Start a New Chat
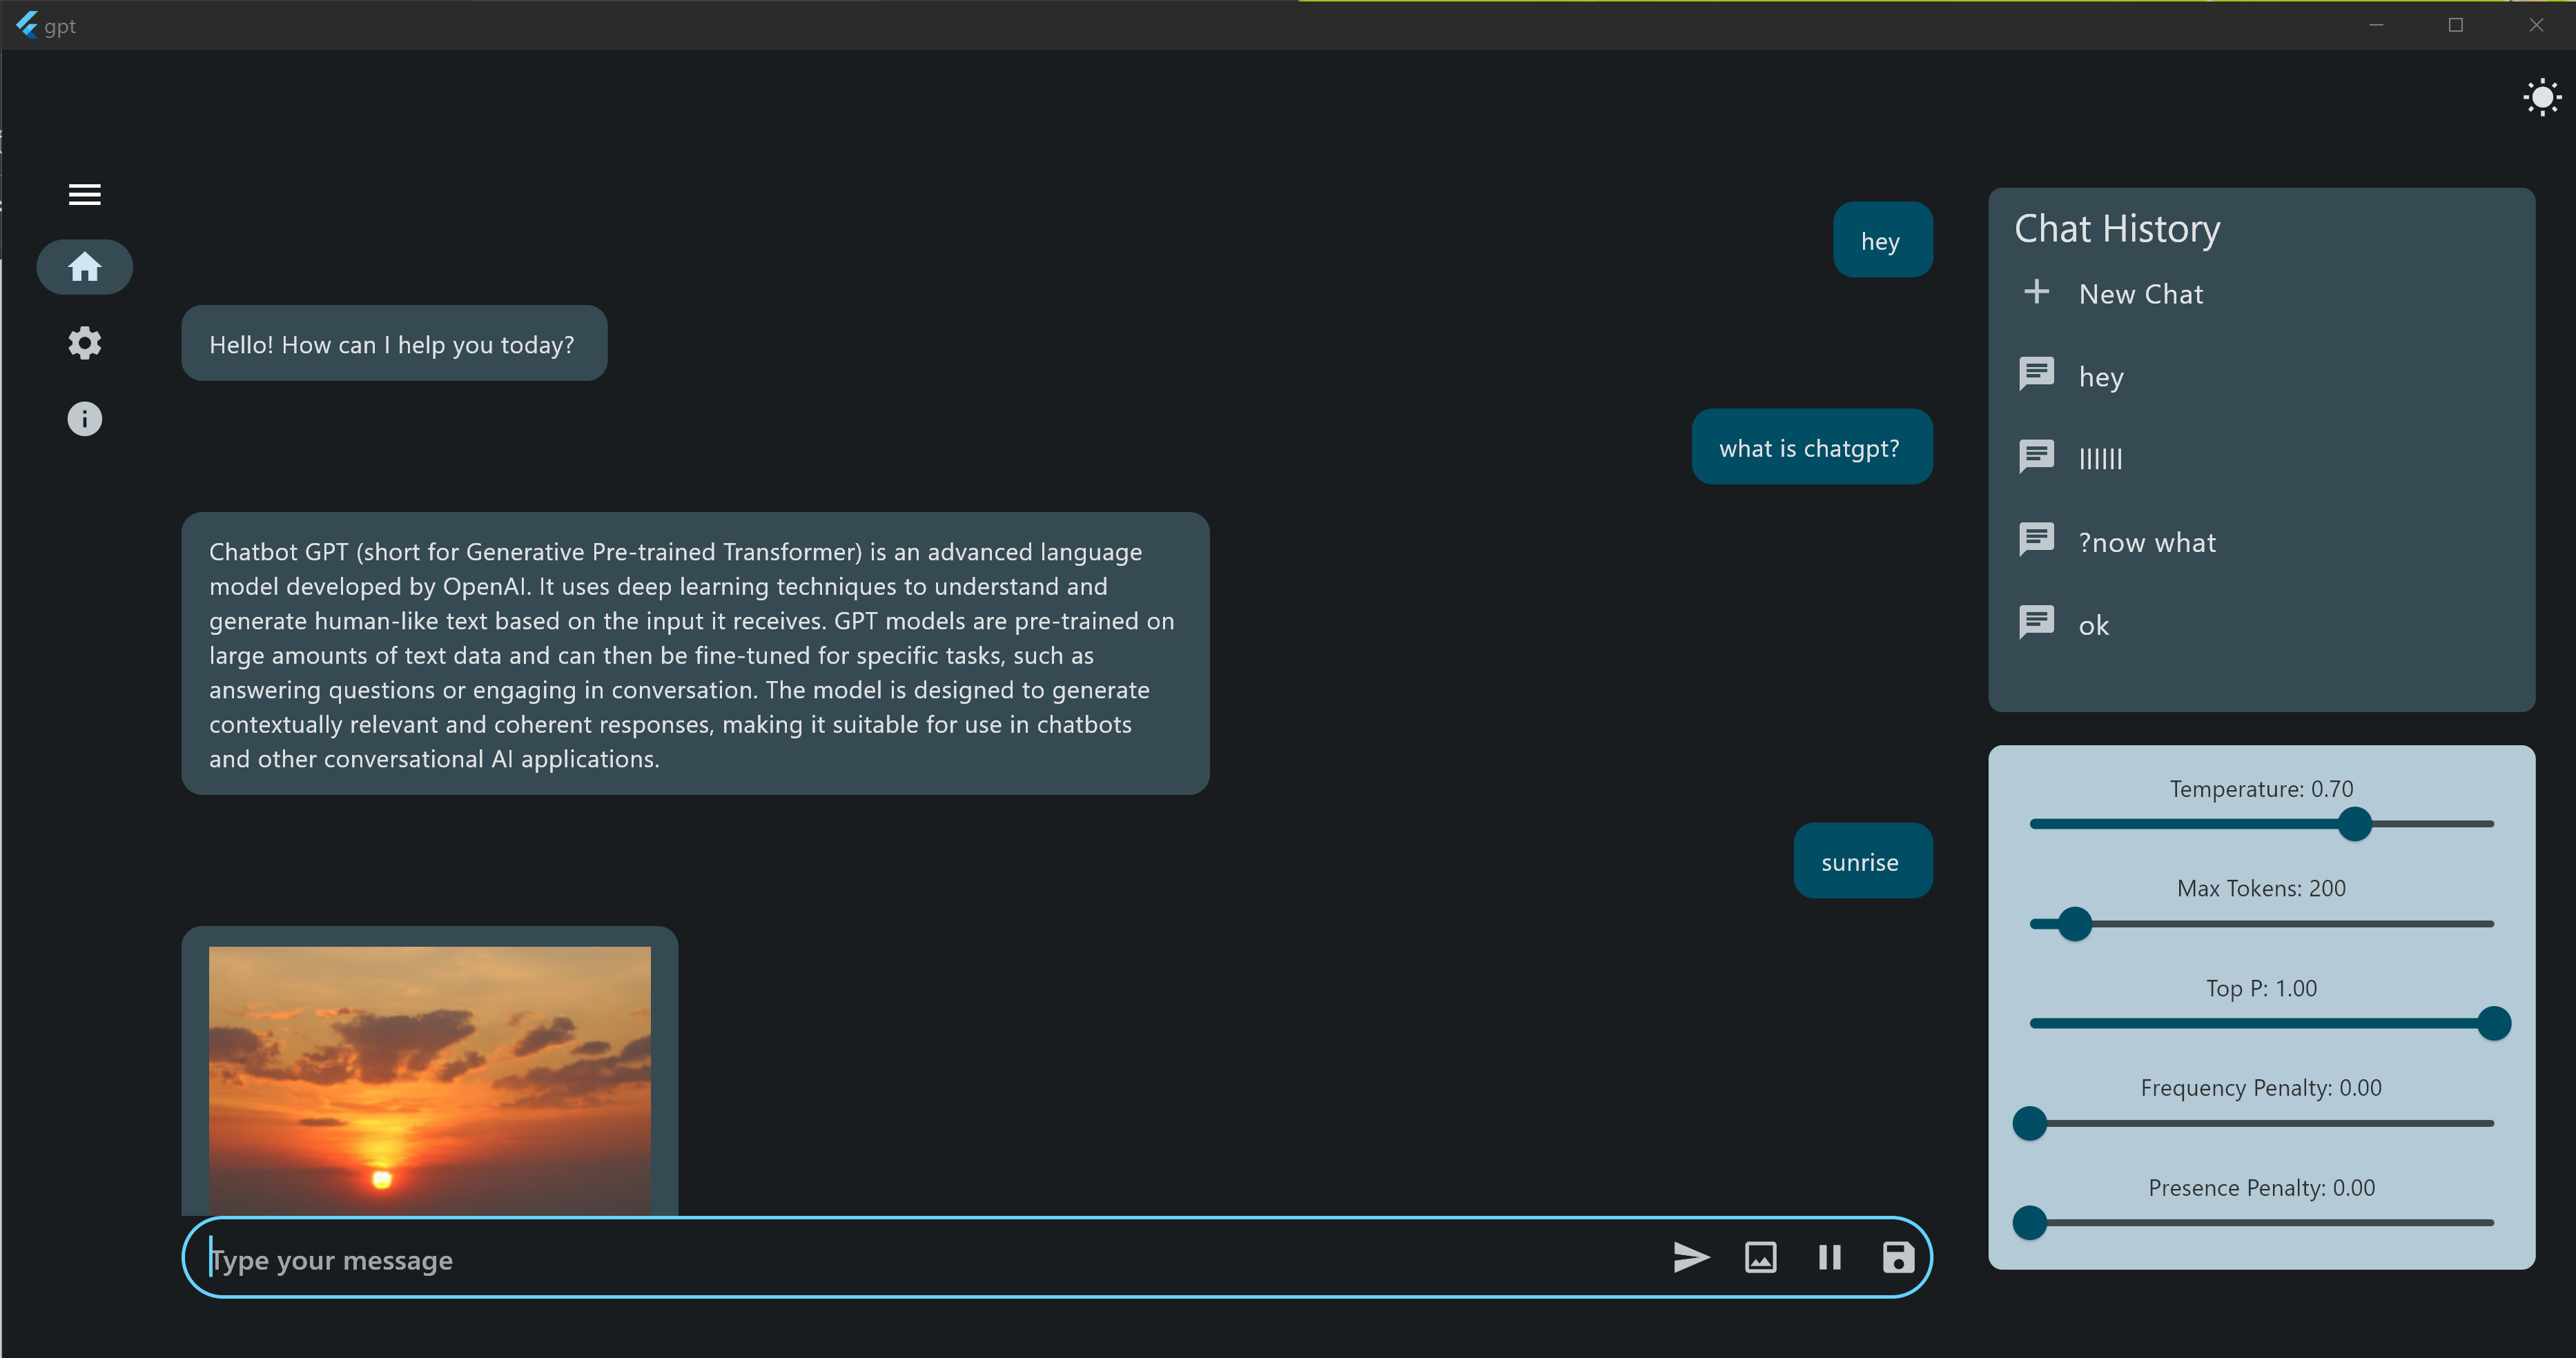 (2140, 293)
